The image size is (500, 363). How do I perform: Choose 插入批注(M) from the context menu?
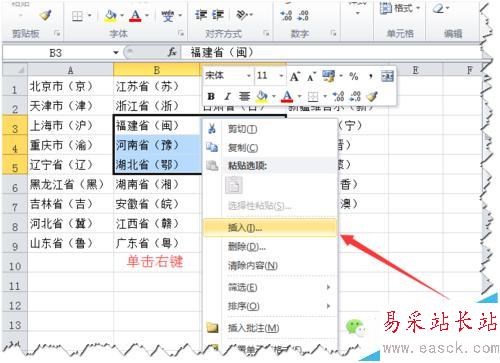pyautogui.click(x=270, y=328)
